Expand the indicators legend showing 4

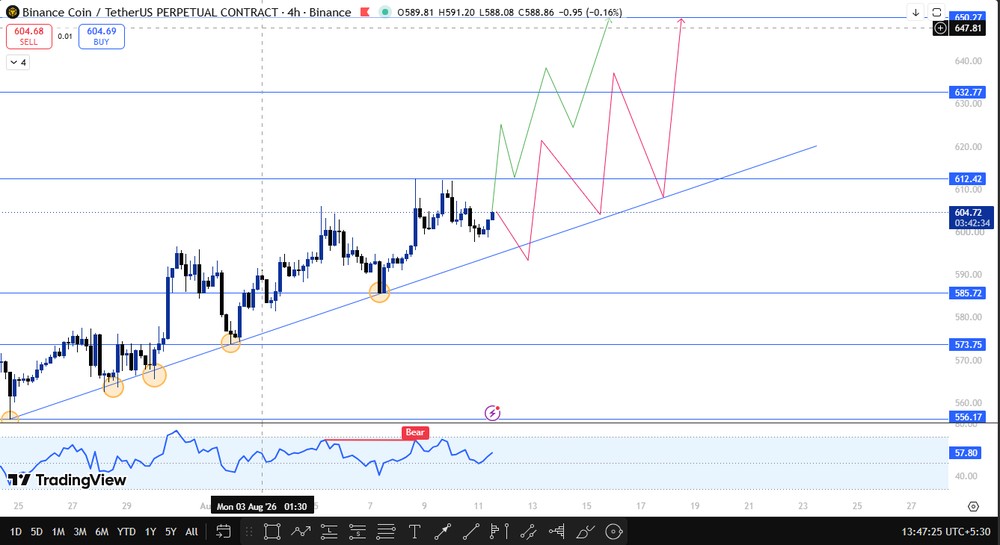pos(18,62)
